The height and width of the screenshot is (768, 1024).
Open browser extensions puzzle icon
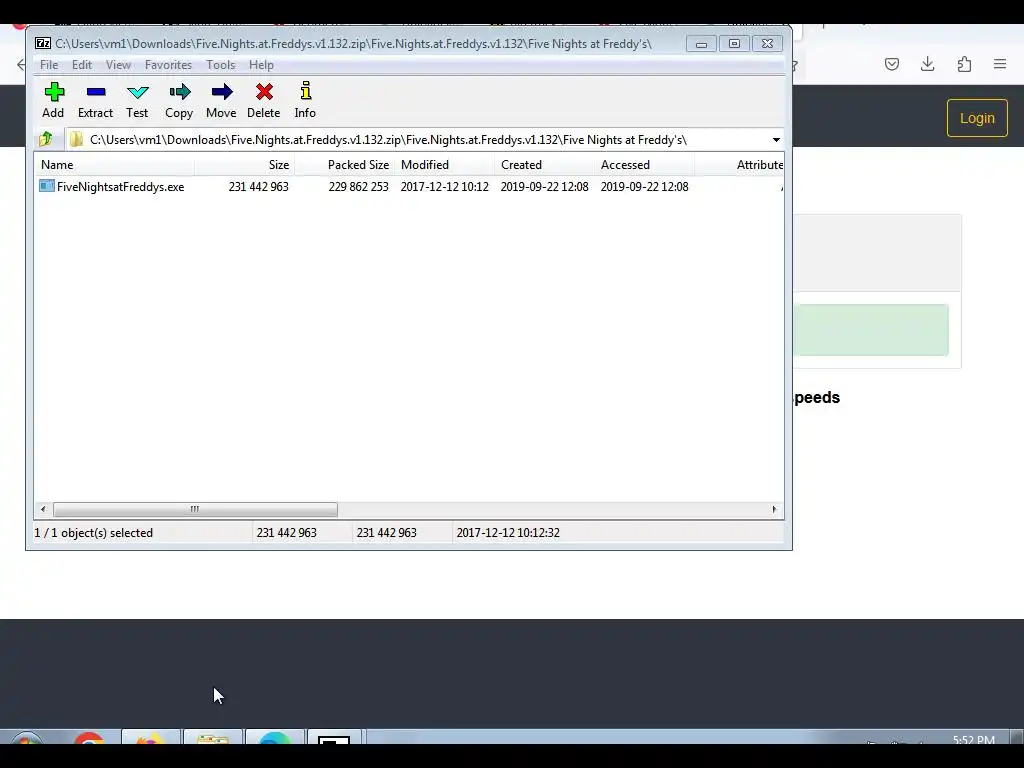[964, 64]
